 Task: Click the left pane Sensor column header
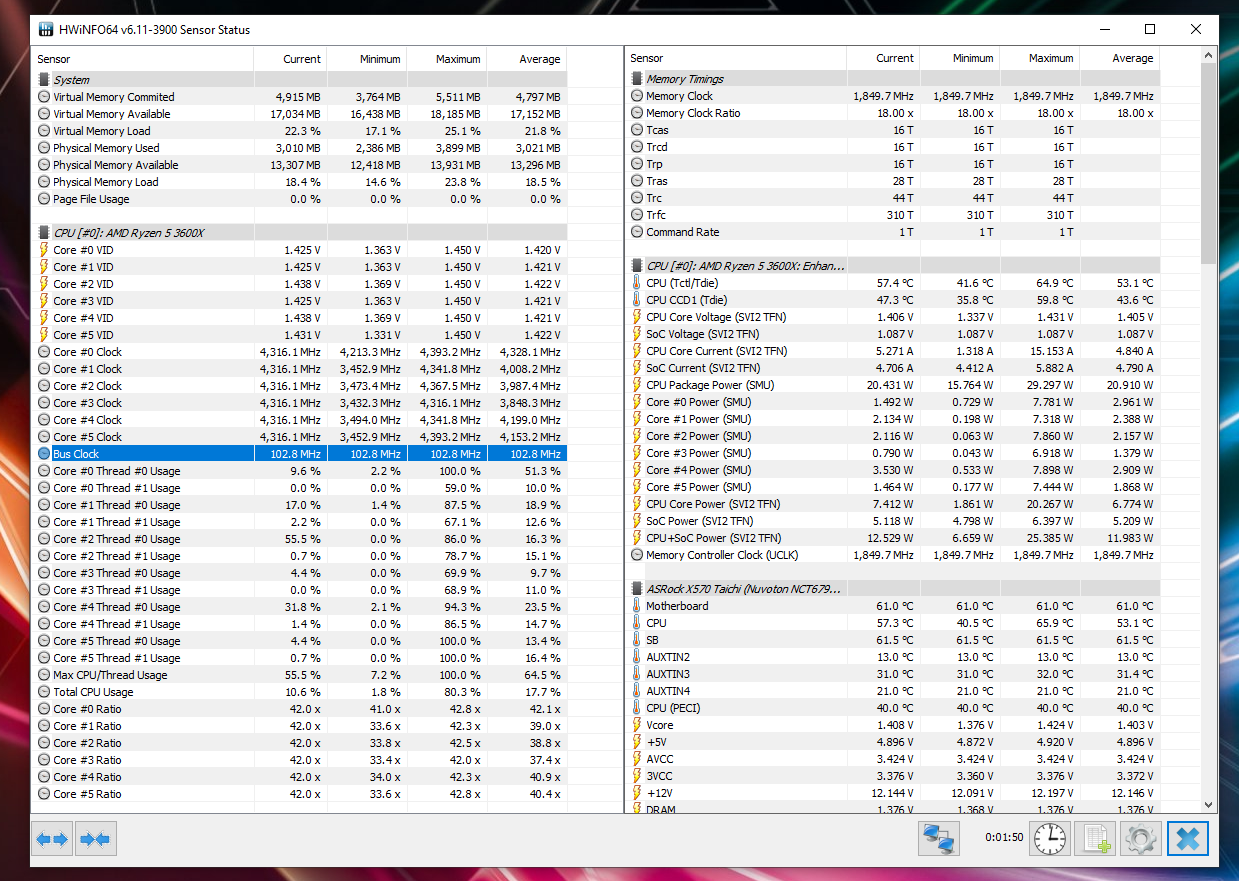click(142, 59)
